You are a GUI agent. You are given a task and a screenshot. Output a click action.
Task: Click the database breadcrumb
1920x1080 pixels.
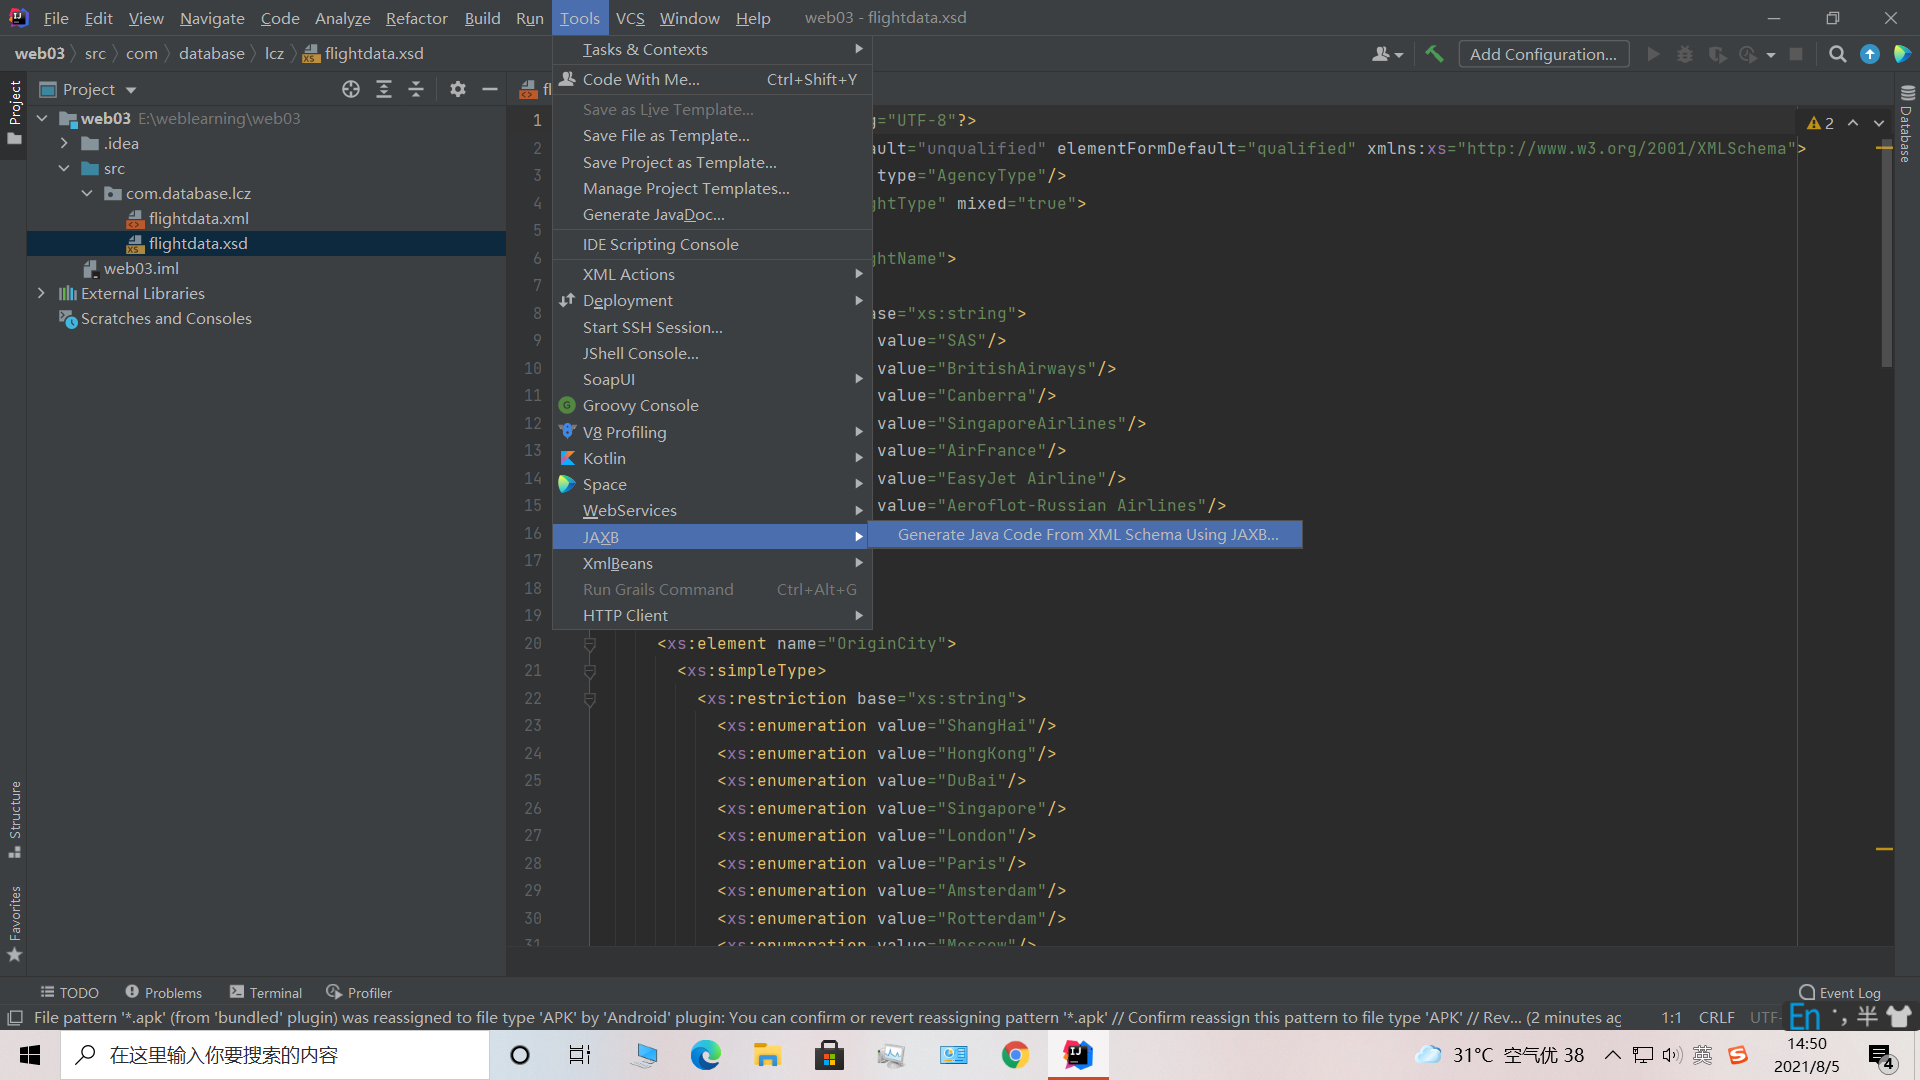click(211, 54)
